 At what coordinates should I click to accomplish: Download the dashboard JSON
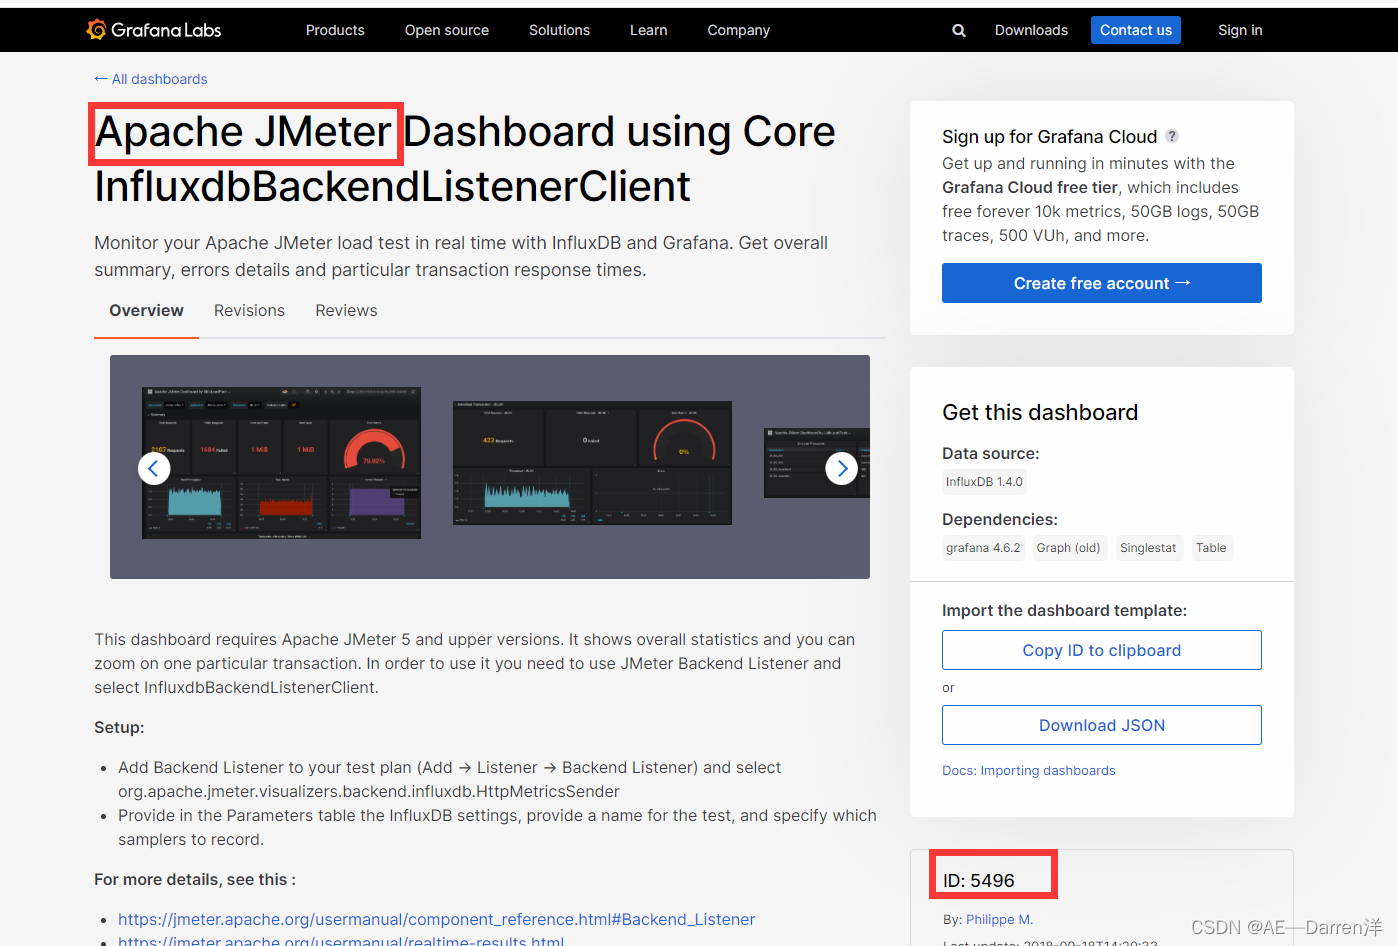pyautogui.click(x=1101, y=725)
